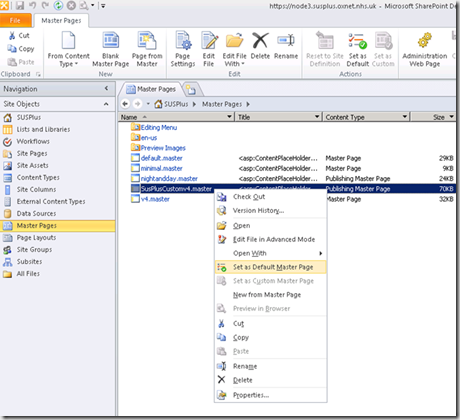The image size is (460, 420).
Task: Open Site Assets in navigation pane
Action: (32, 165)
